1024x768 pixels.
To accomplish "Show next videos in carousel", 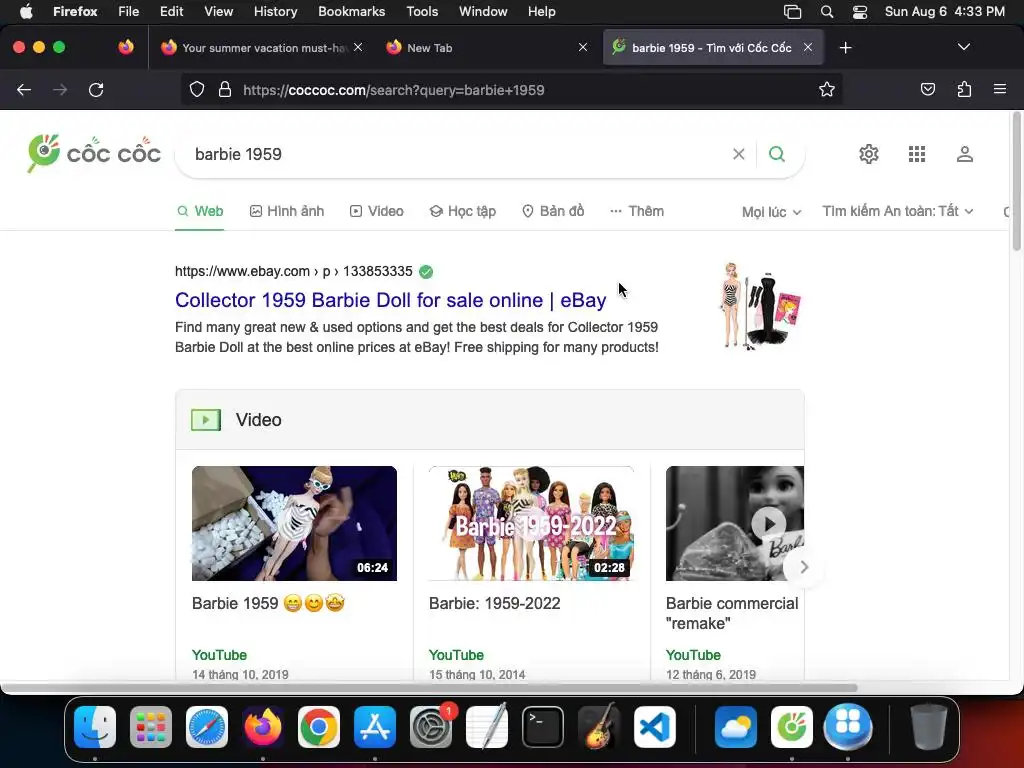I will click(804, 567).
